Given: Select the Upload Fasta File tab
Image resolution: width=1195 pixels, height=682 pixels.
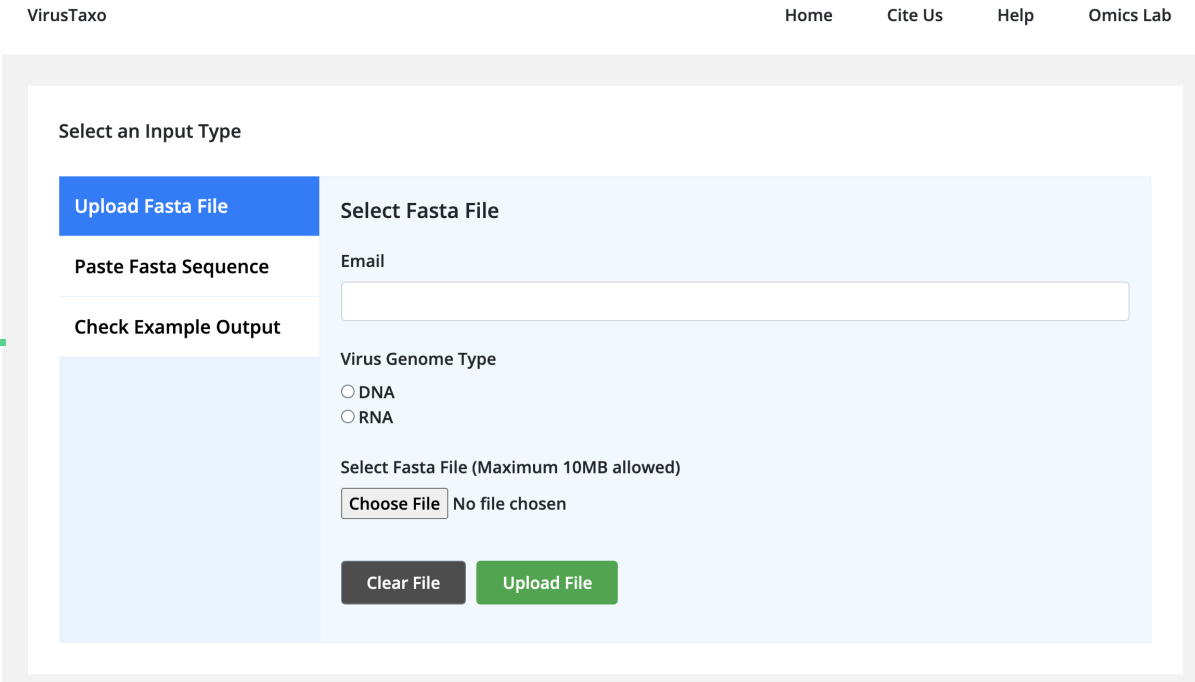Looking at the screenshot, I should click(x=189, y=207).
